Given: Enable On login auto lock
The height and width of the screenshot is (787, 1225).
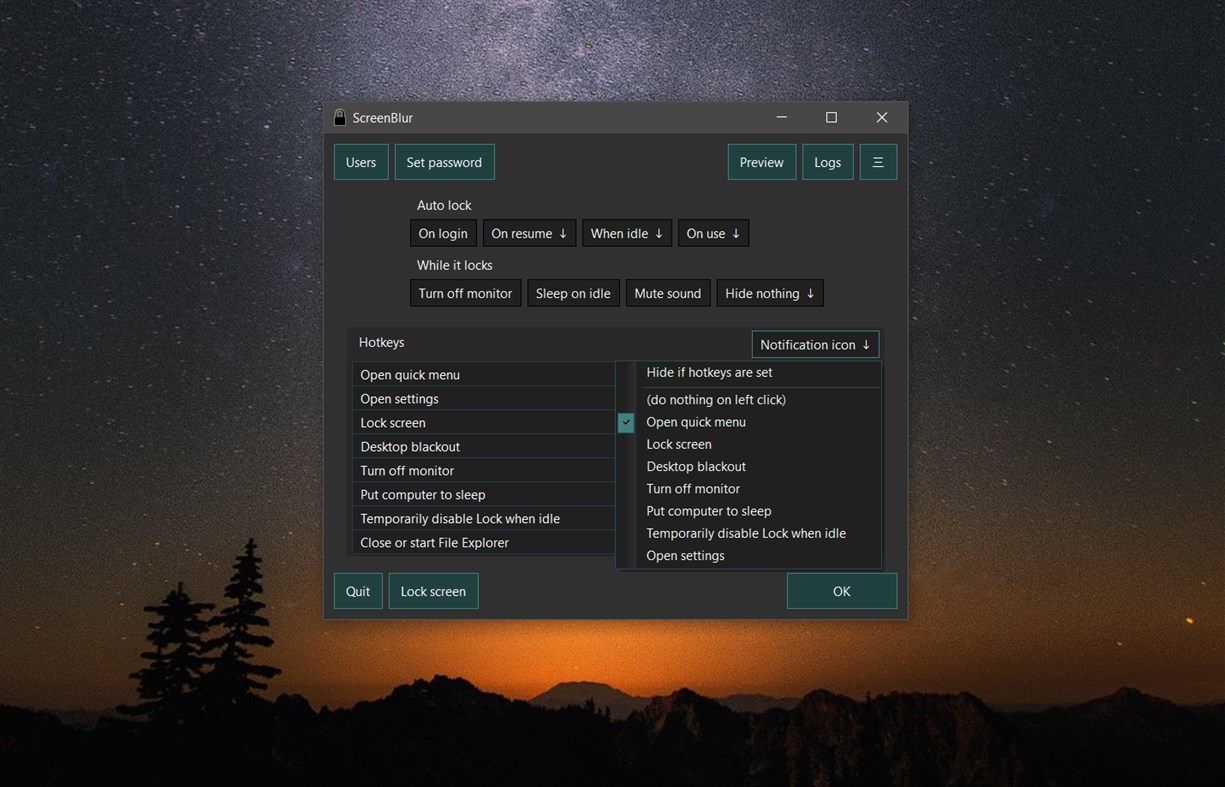Looking at the screenshot, I should pyautogui.click(x=442, y=233).
